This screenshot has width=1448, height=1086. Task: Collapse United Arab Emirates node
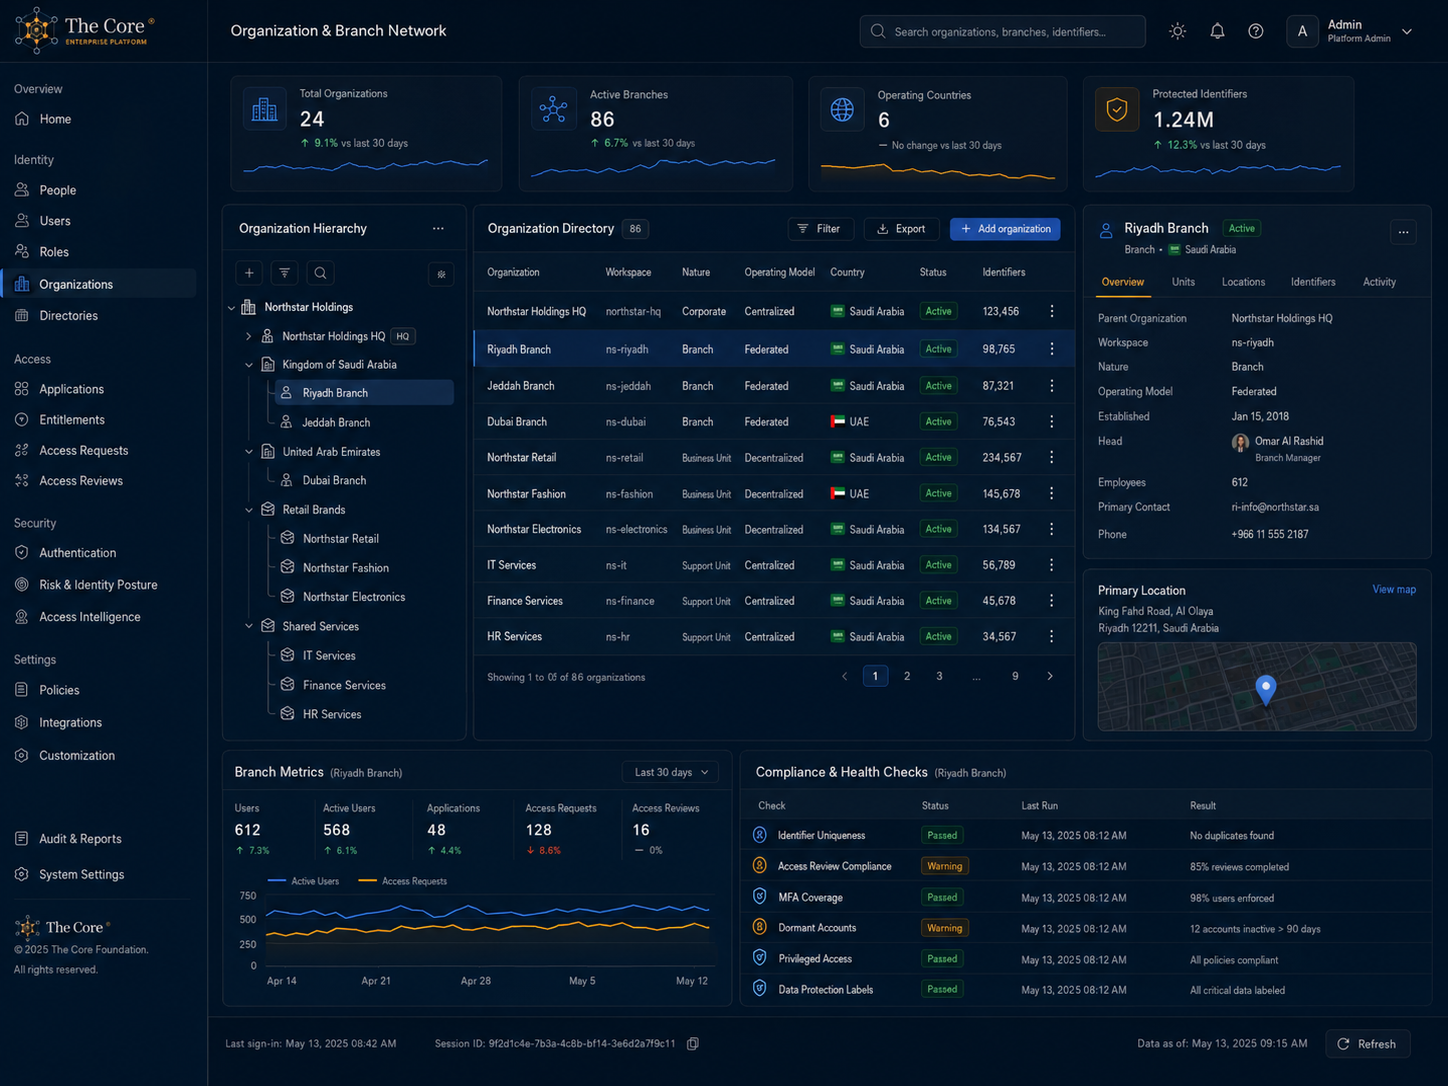249,452
